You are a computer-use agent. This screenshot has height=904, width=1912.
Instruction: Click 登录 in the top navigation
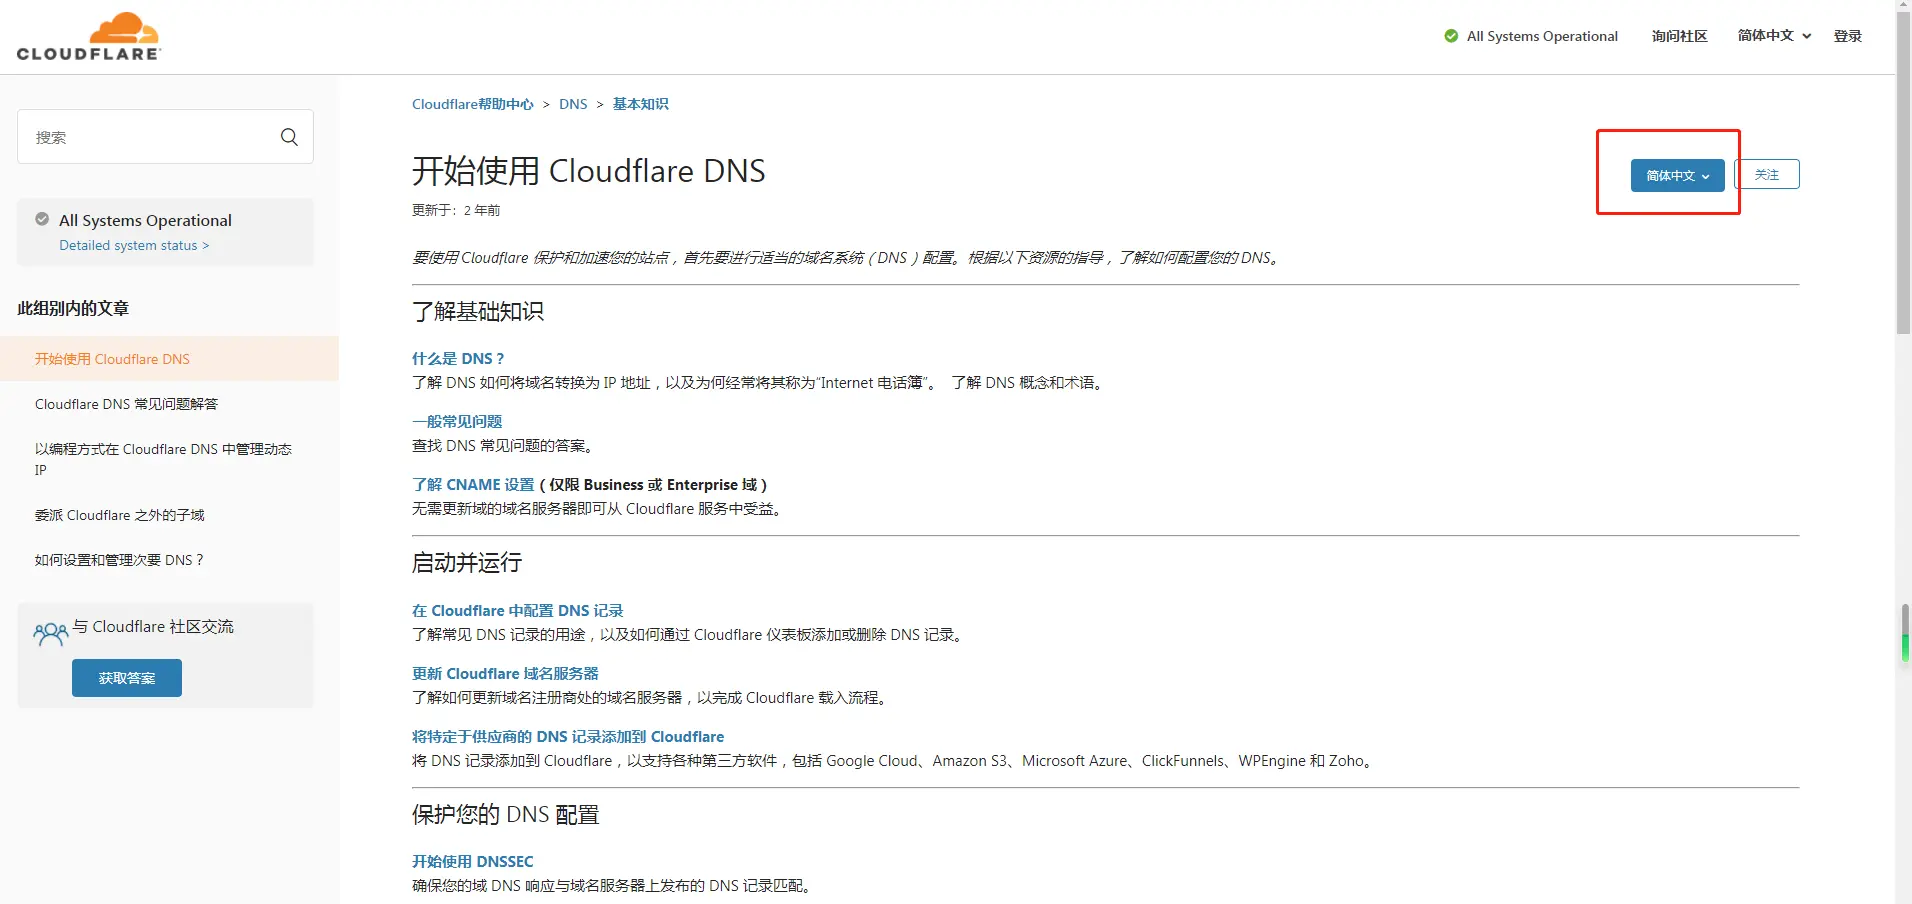[x=1847, y=36]
